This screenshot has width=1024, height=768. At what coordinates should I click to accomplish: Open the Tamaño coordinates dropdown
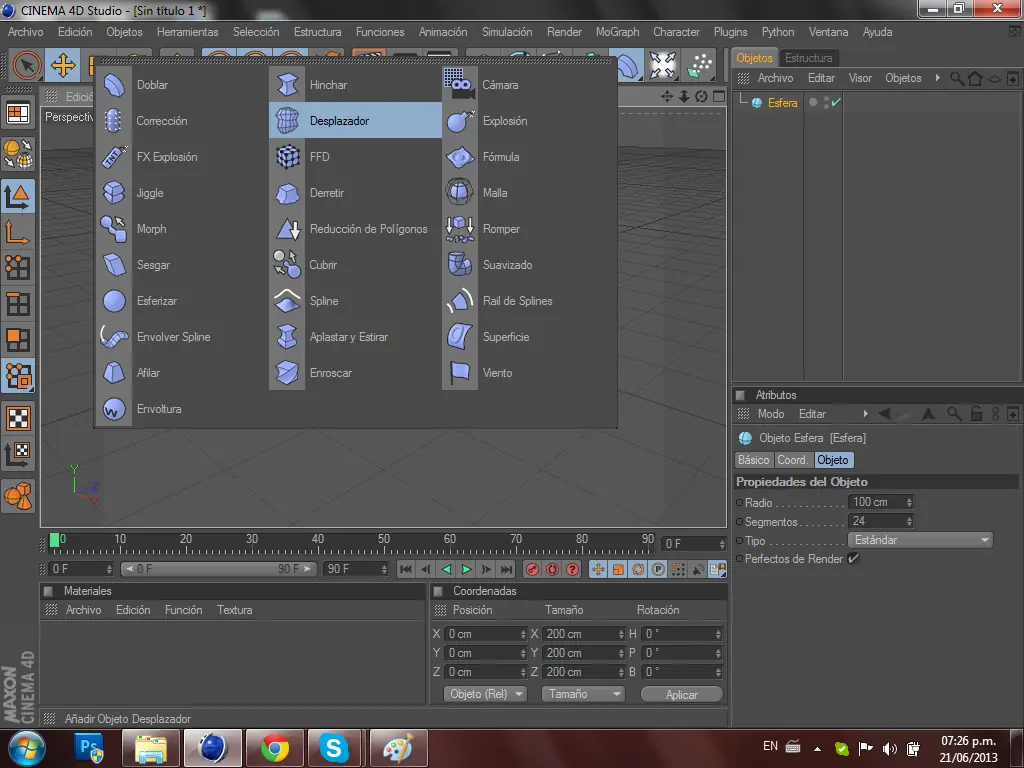pos(583,694)
